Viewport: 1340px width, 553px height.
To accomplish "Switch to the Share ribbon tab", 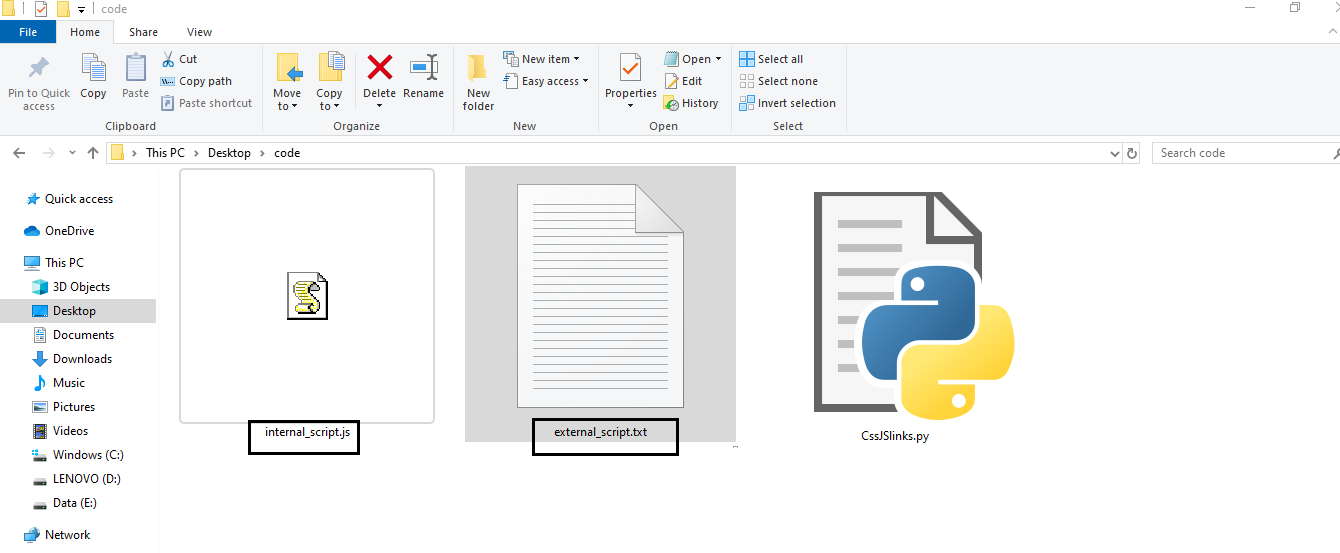I will click(x=143, y=32).
